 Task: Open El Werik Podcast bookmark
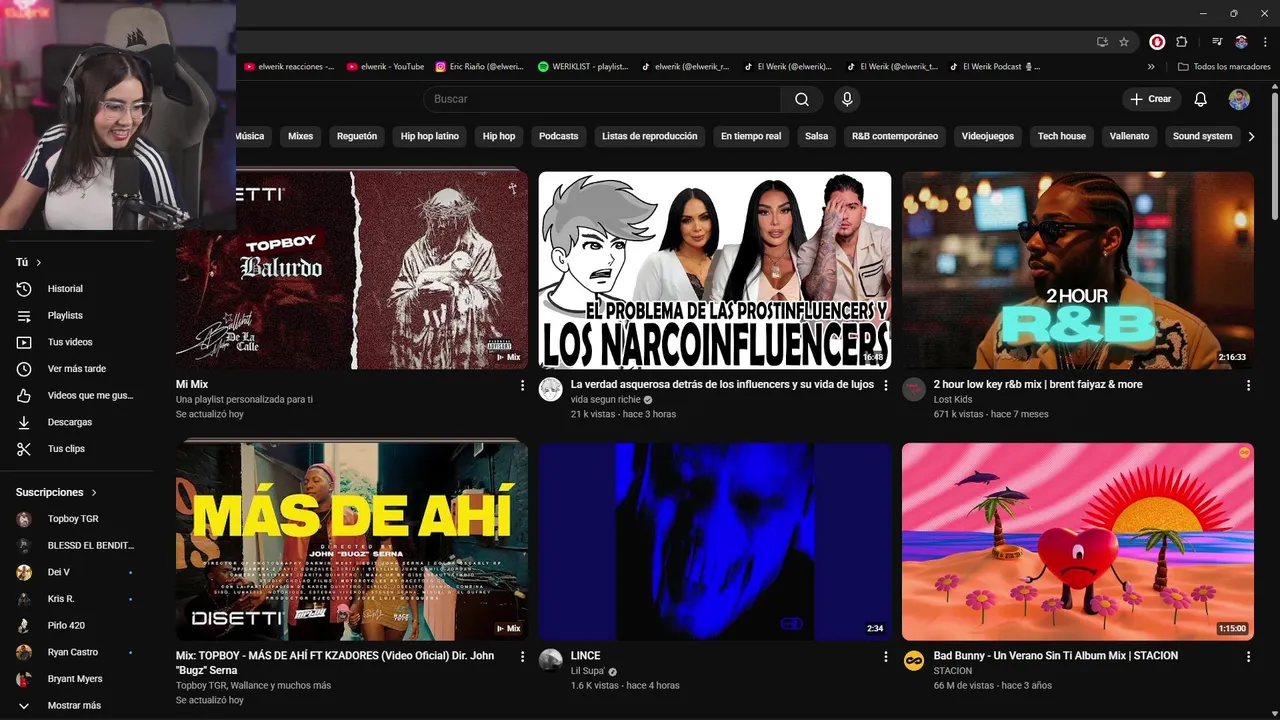point(994,67)
